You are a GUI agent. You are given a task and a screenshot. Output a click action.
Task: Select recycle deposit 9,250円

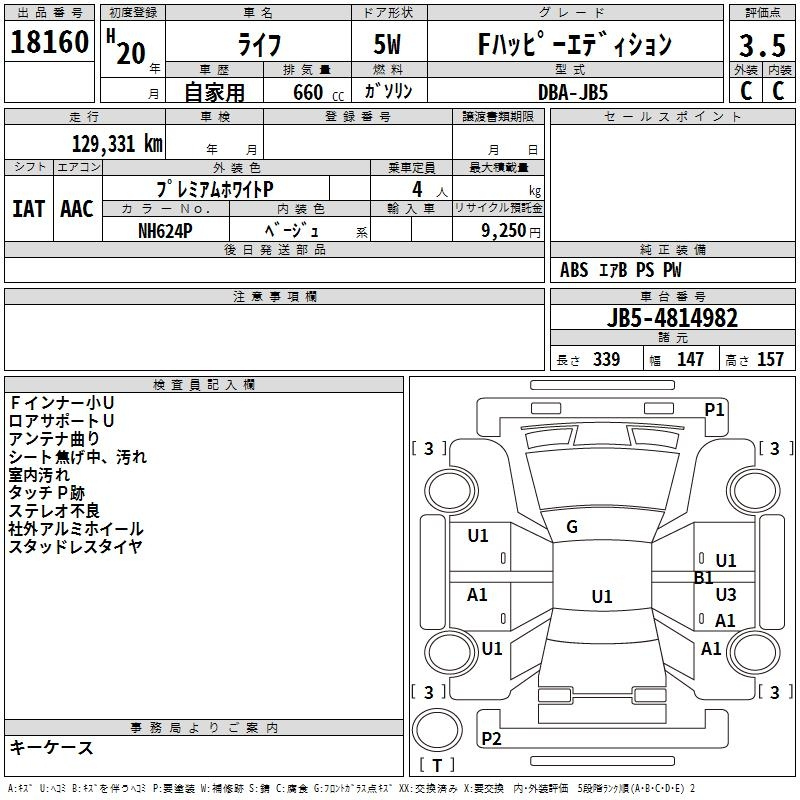(511, 231)
